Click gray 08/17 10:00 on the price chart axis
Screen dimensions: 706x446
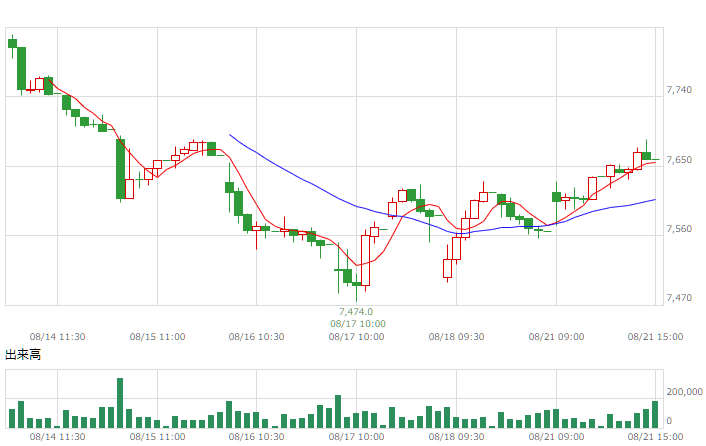pos(356,337)
